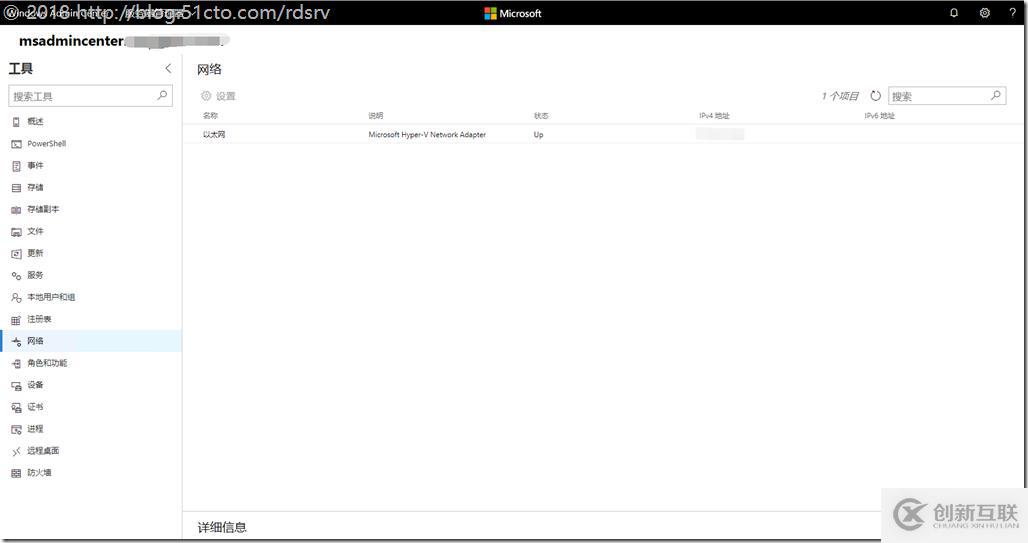Click the 详细信息 details heading

pos(222,527)
